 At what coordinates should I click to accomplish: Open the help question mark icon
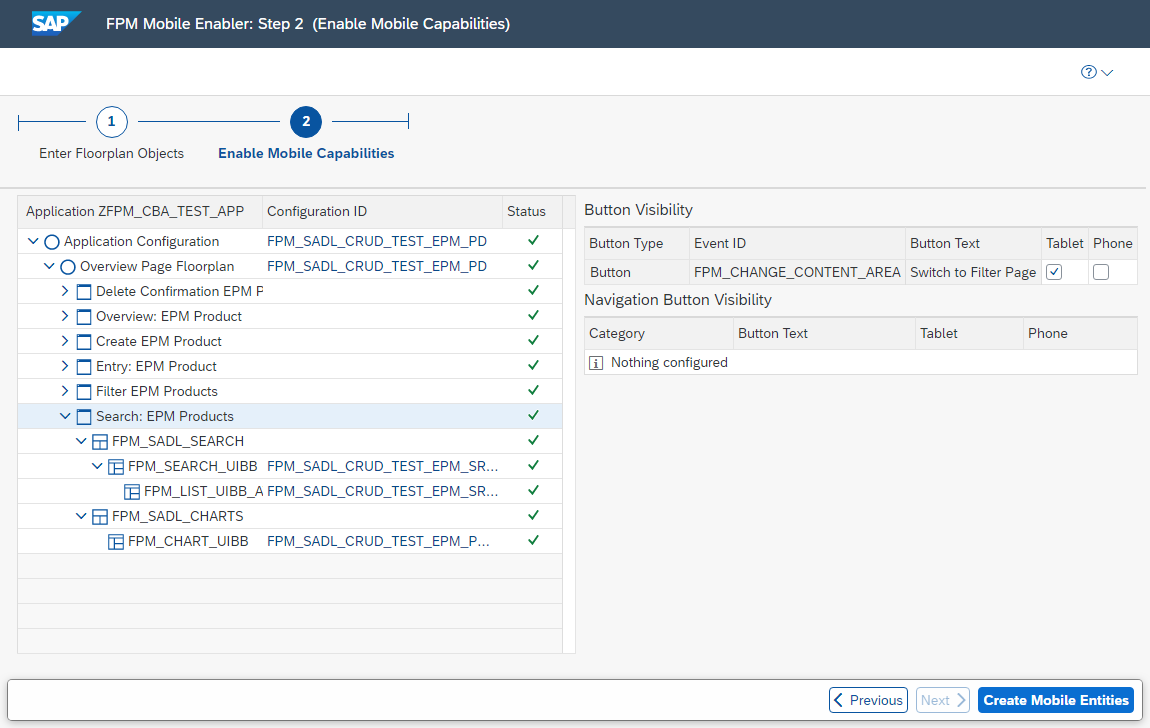[1088, 71]
